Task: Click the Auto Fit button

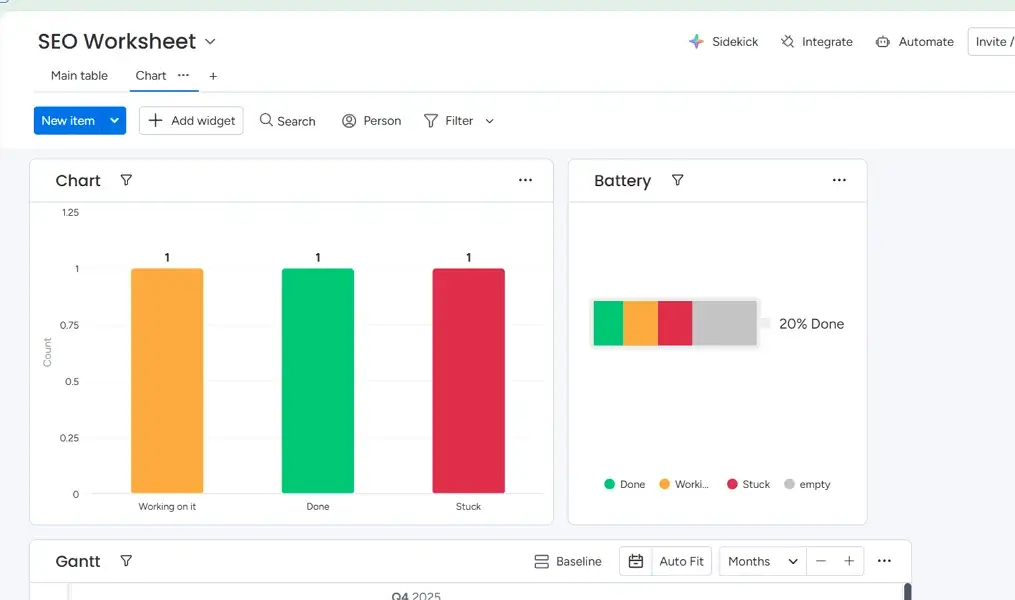Action: tap(681, 561)
